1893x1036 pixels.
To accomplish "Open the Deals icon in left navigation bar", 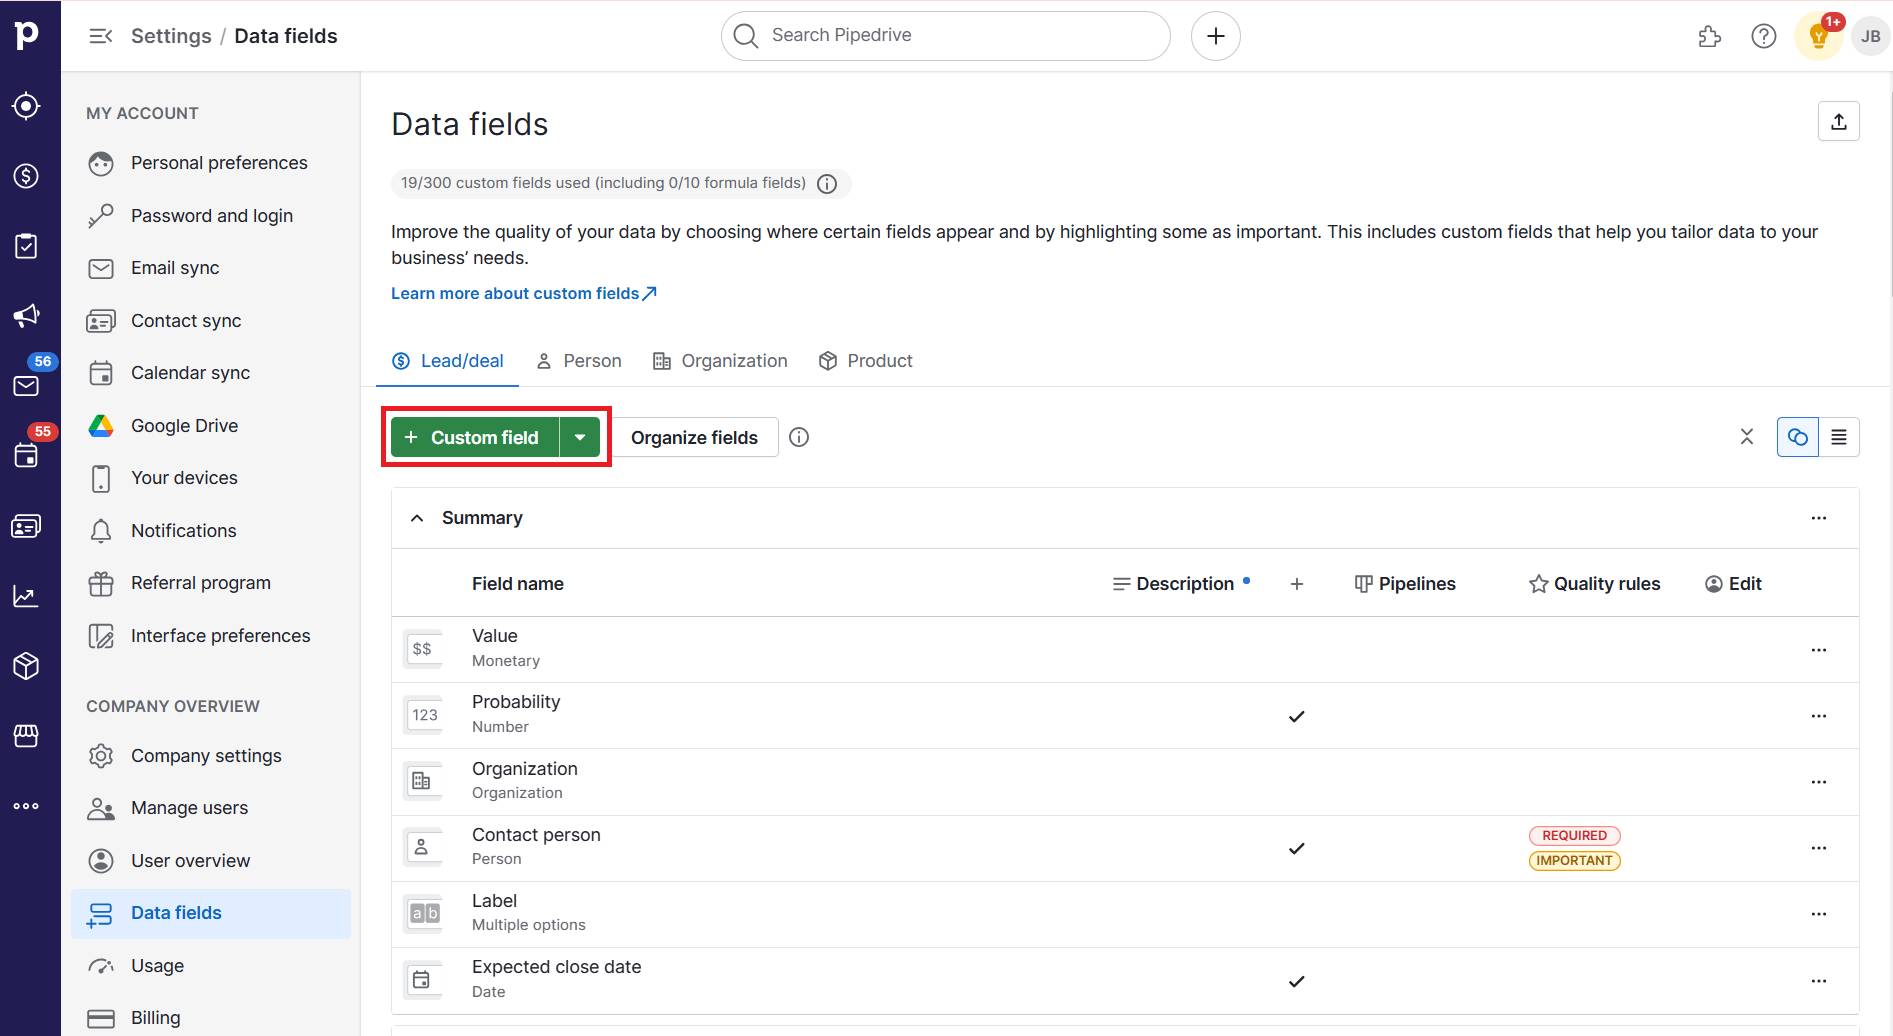I will click(26, 176).
